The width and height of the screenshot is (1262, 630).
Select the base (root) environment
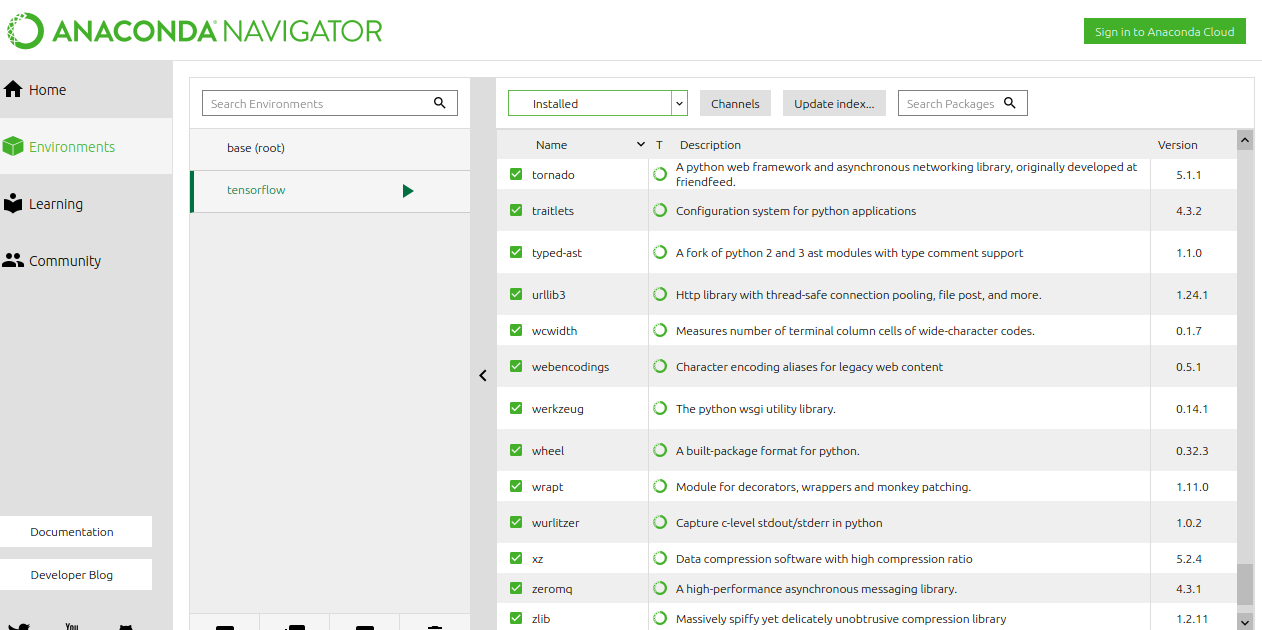256,148
